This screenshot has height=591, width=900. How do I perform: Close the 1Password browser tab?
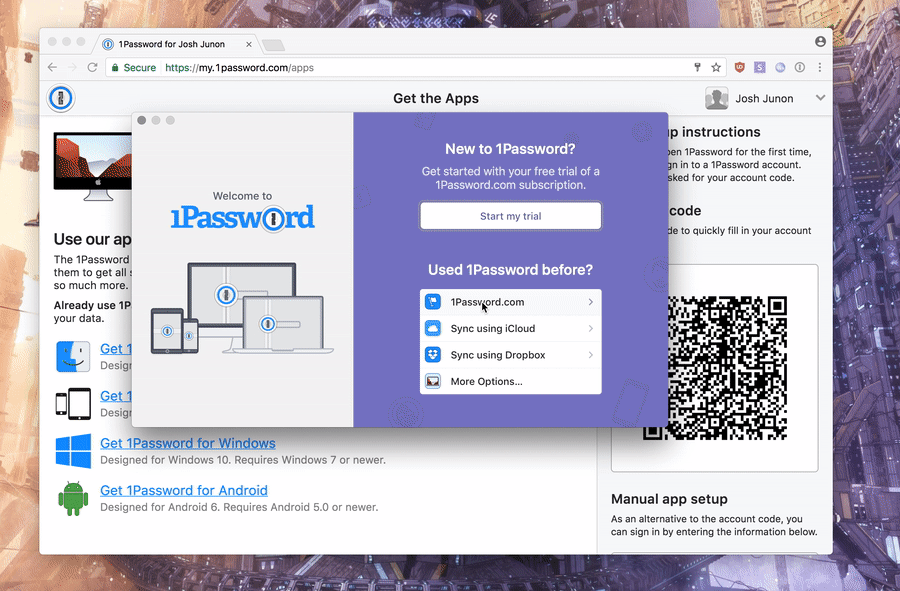coord(249,44)
